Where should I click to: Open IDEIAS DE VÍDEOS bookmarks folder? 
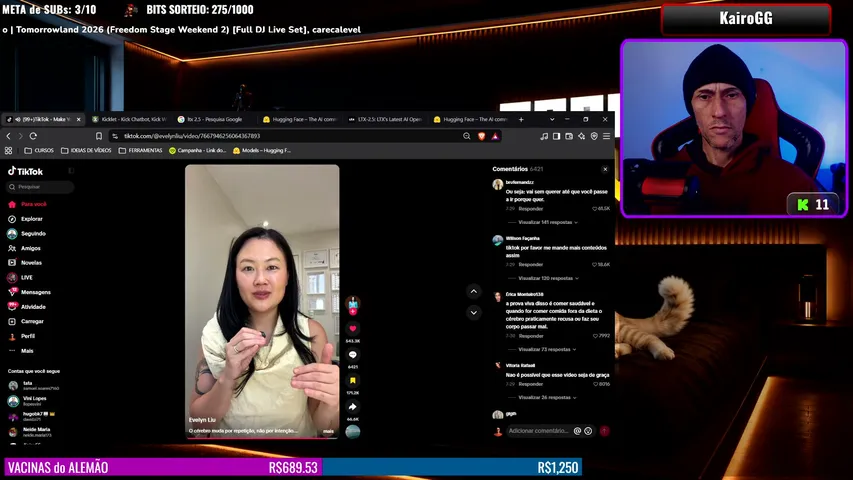pyautogui.click(x=86, y=151)
